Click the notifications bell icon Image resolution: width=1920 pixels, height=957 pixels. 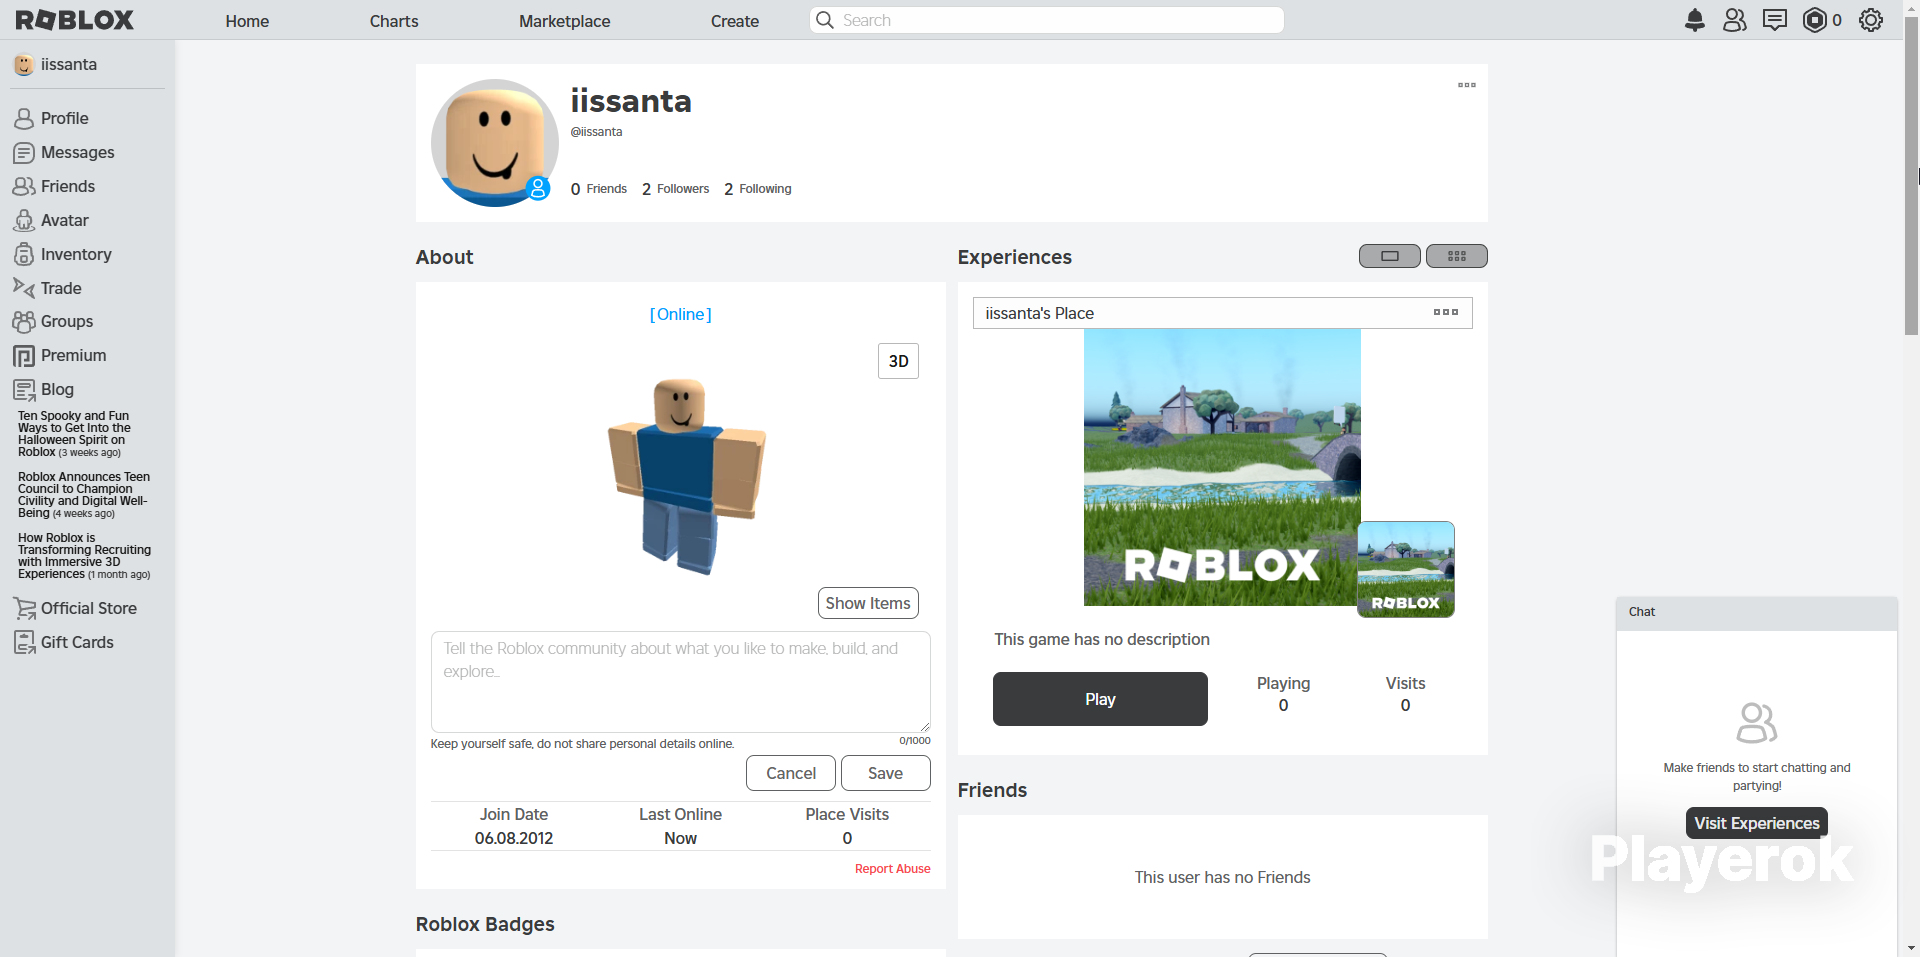(1694, 20)
